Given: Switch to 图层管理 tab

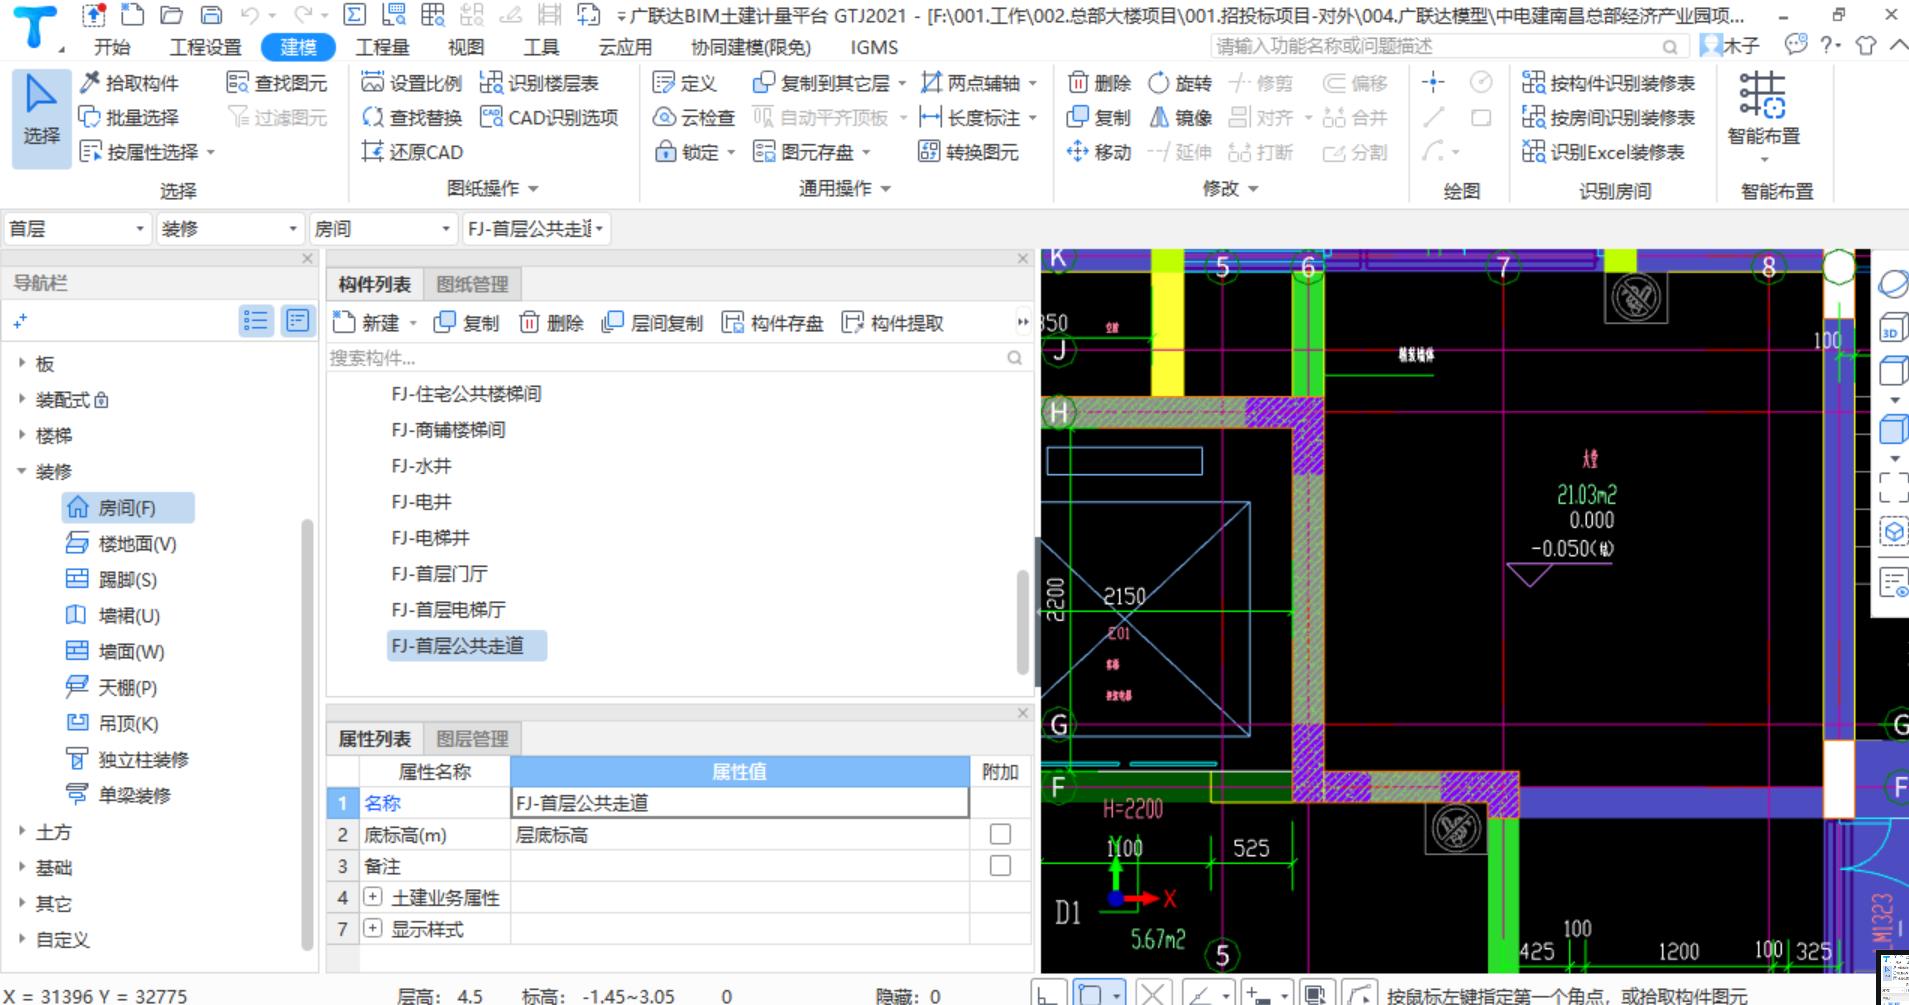Looking at the screenshot, I should (x=472, y=739).
